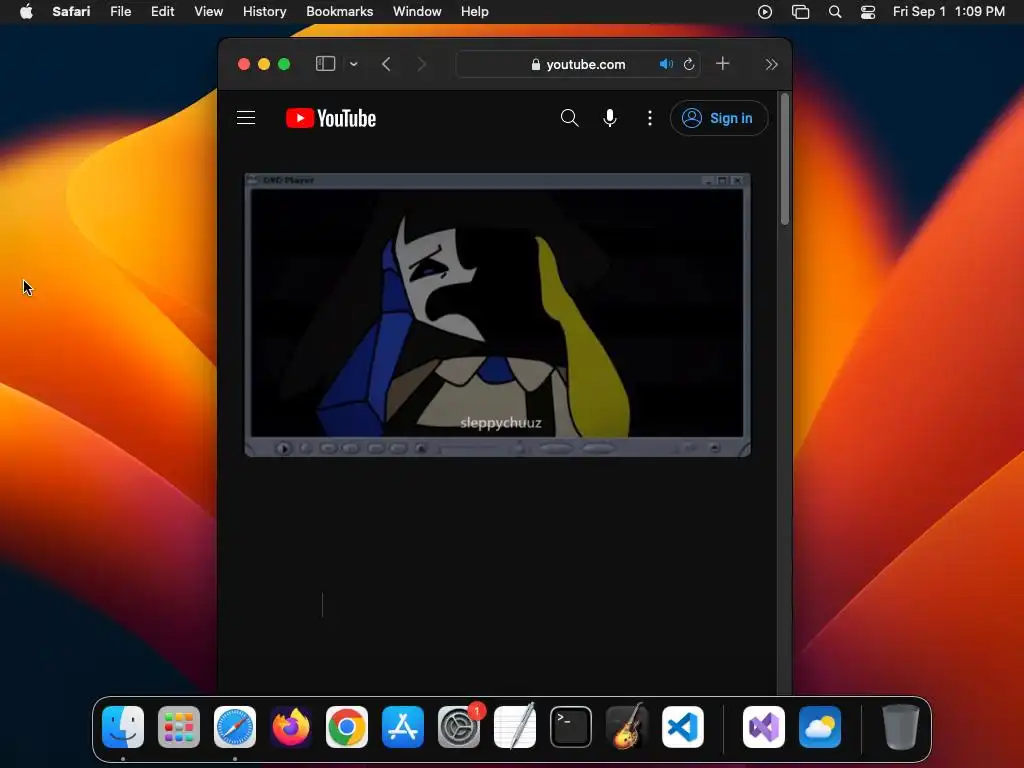Open the Apple menu
Image resolution: width=1024 pixels, height=768 pixels.
(x=26, y=11)
